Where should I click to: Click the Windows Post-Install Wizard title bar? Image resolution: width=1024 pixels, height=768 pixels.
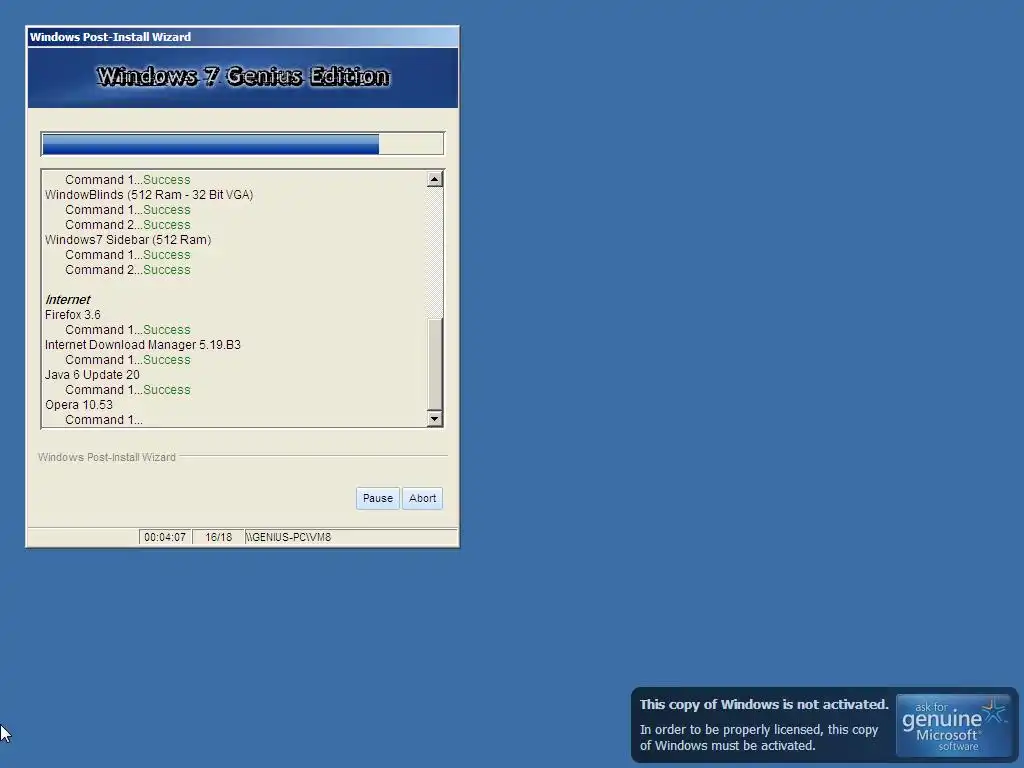click(x=242, y=37)
